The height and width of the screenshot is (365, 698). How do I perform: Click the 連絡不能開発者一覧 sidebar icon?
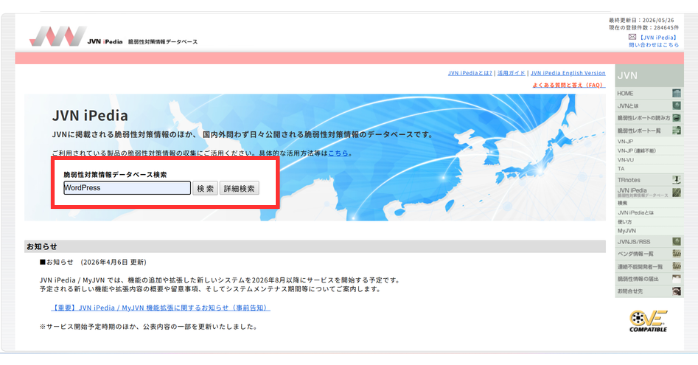[676, 266]
